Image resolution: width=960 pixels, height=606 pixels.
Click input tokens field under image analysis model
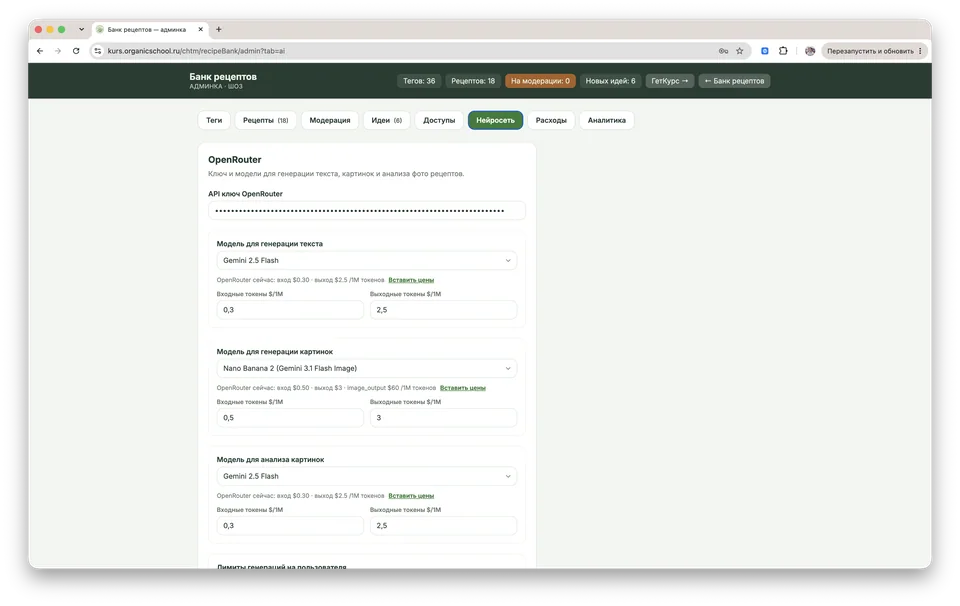pyautogui.click(x=290, y=525)
